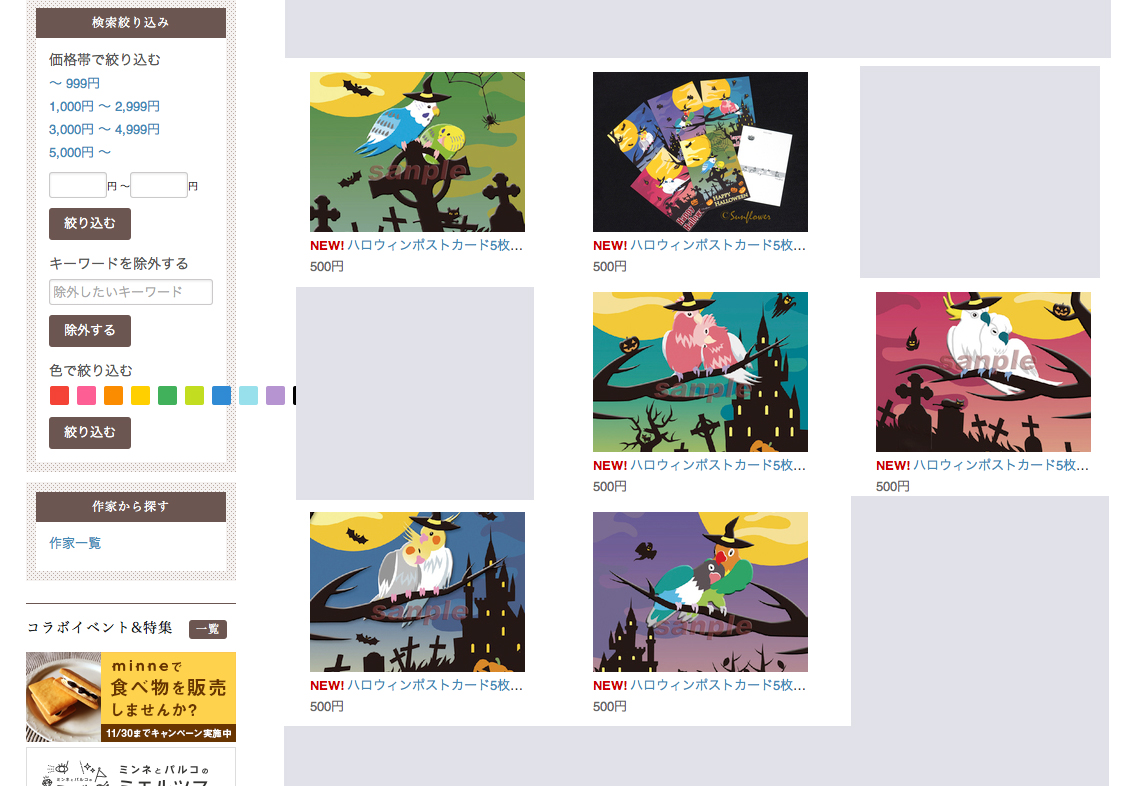The width and height of the screenshot is (1138, 786).
Task: Select the pink color swatch filter
Action: (x=86, y=396)
